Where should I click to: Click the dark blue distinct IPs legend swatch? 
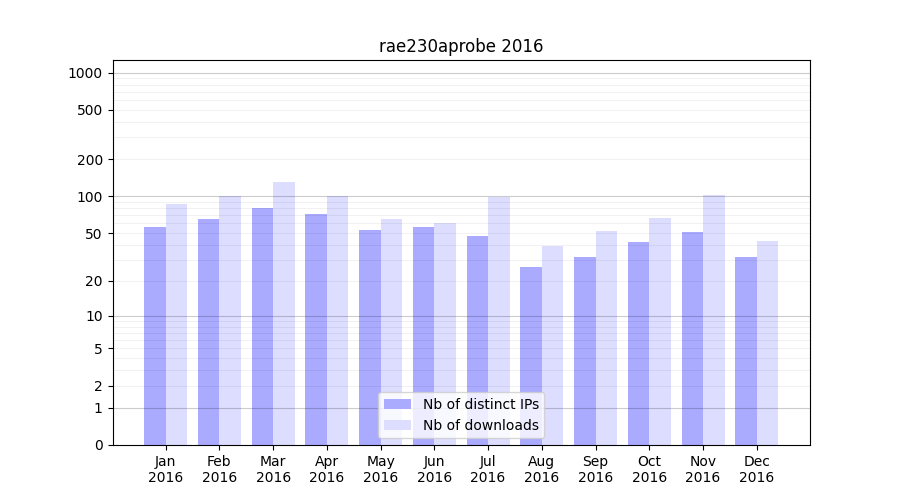click(x=397, y=404)
